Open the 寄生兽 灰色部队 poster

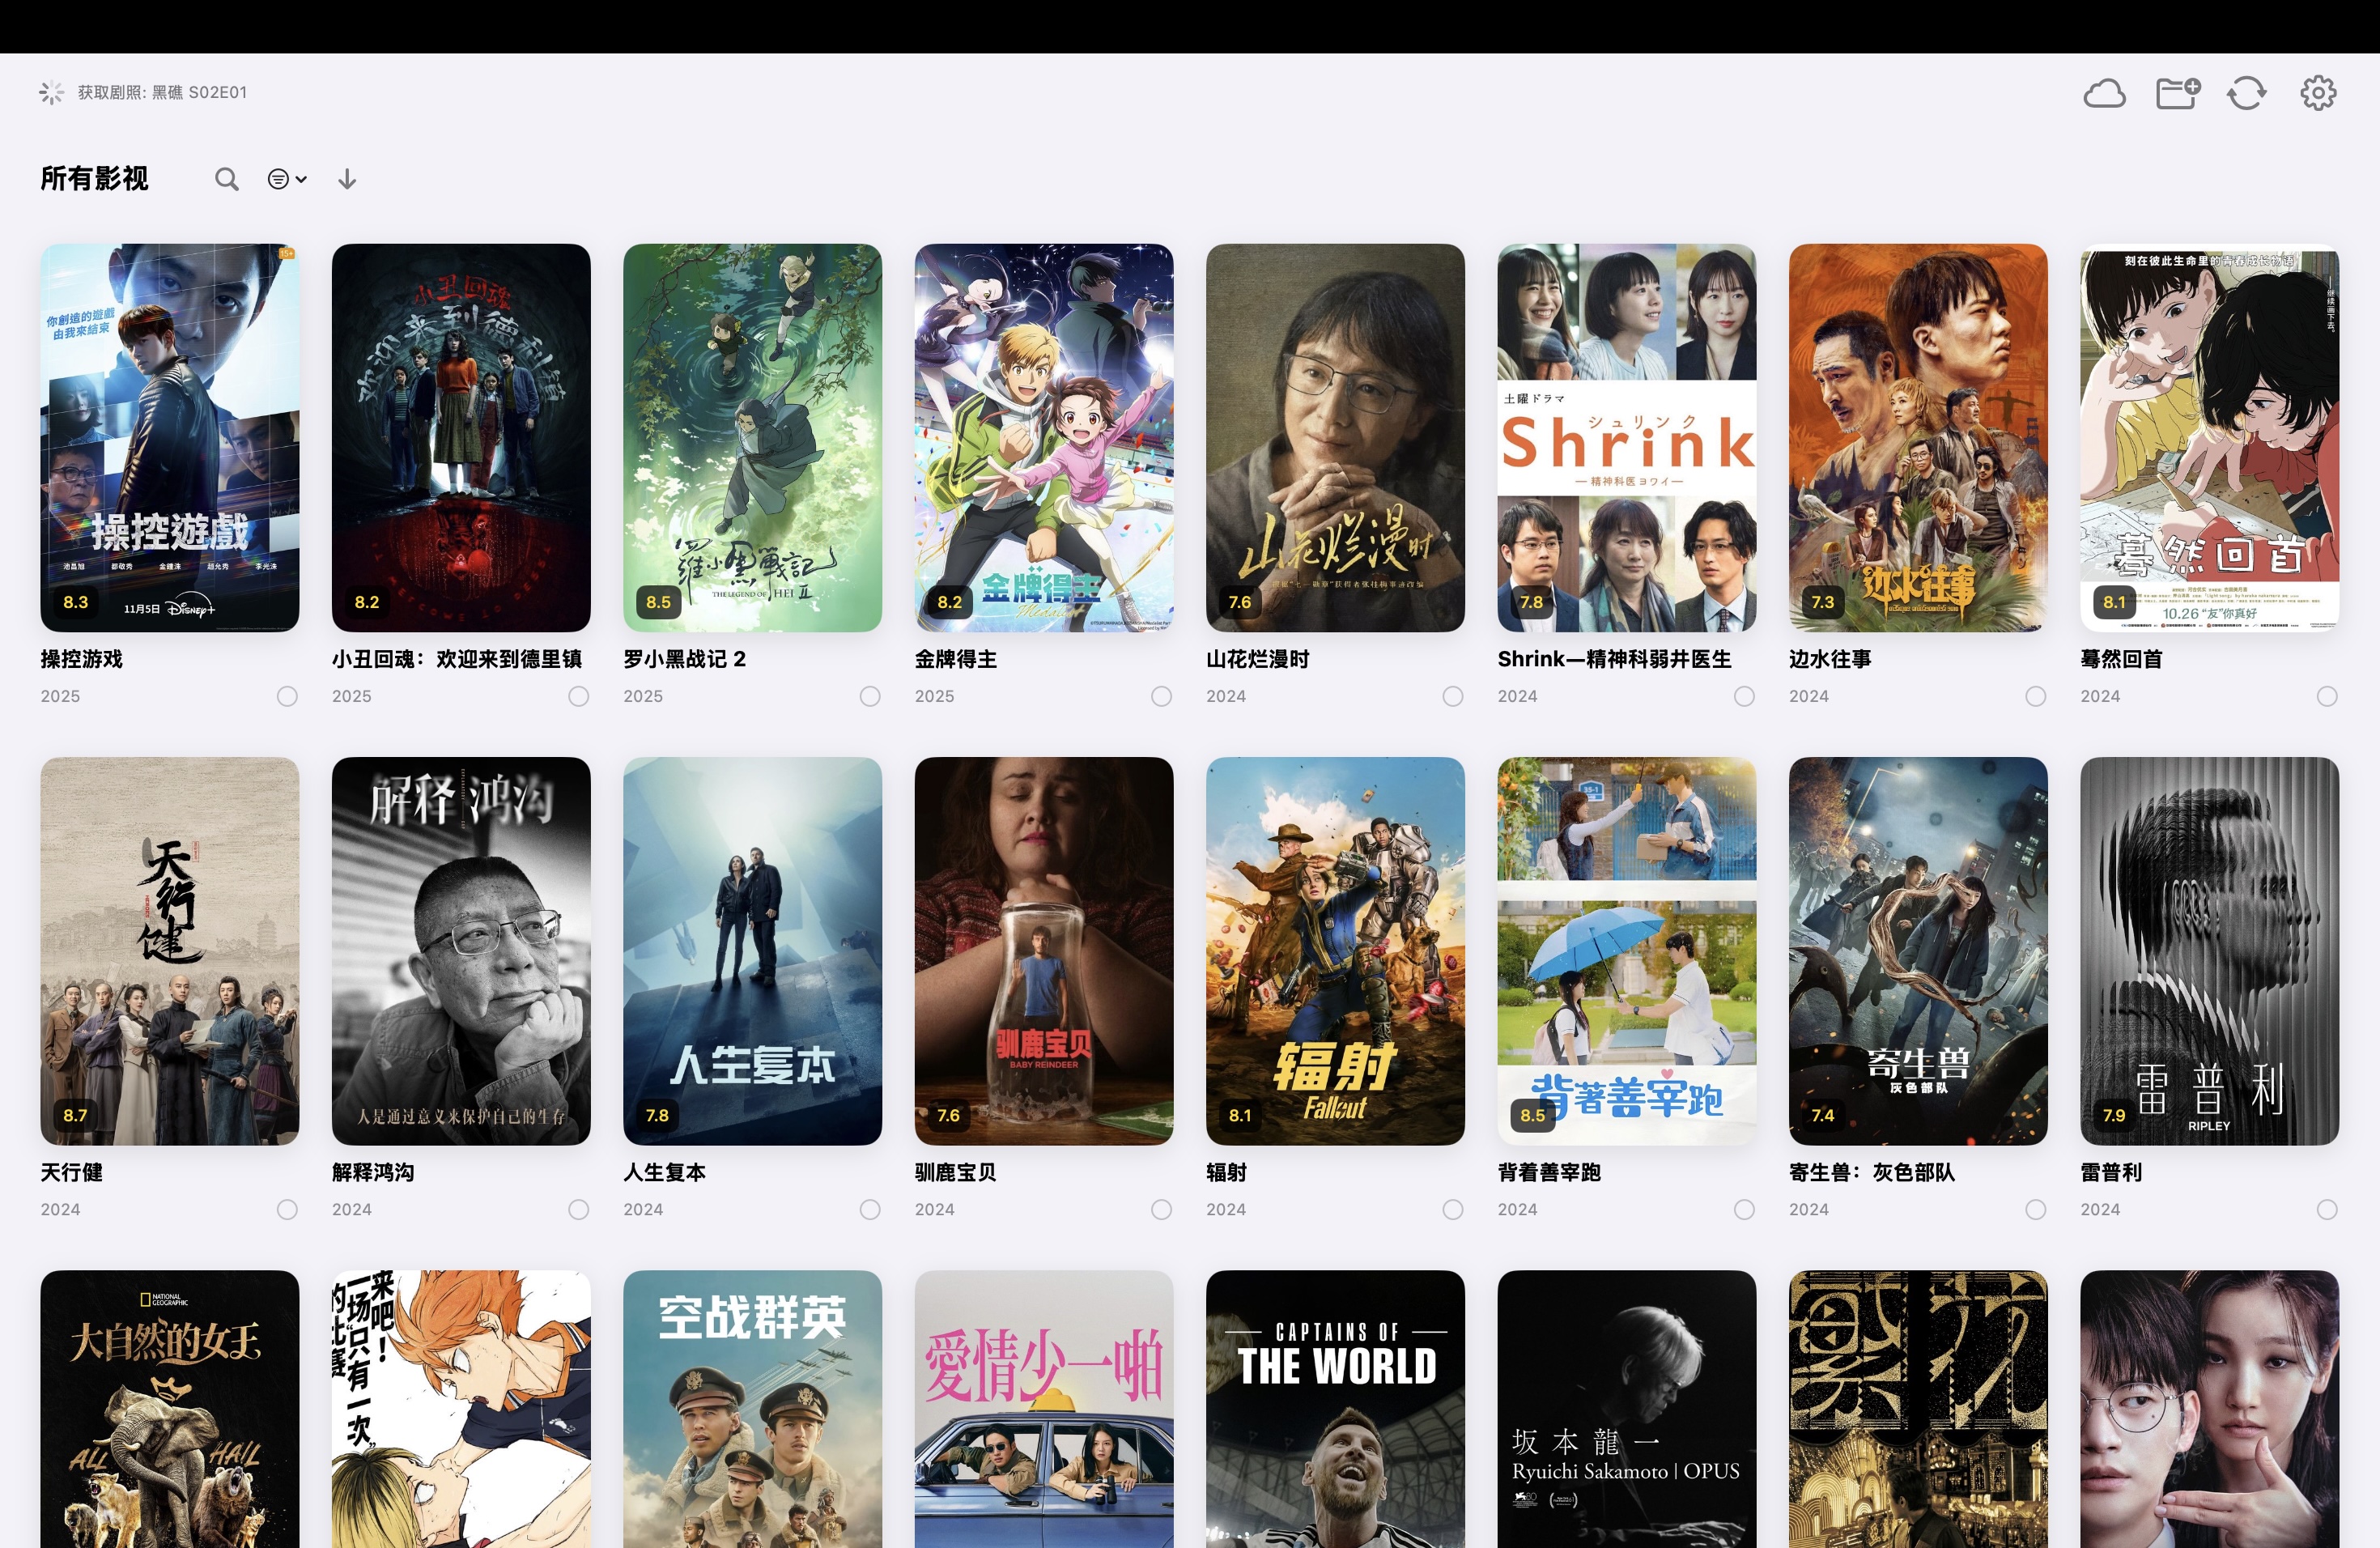pyautogui.click(x=1918, y=951)
